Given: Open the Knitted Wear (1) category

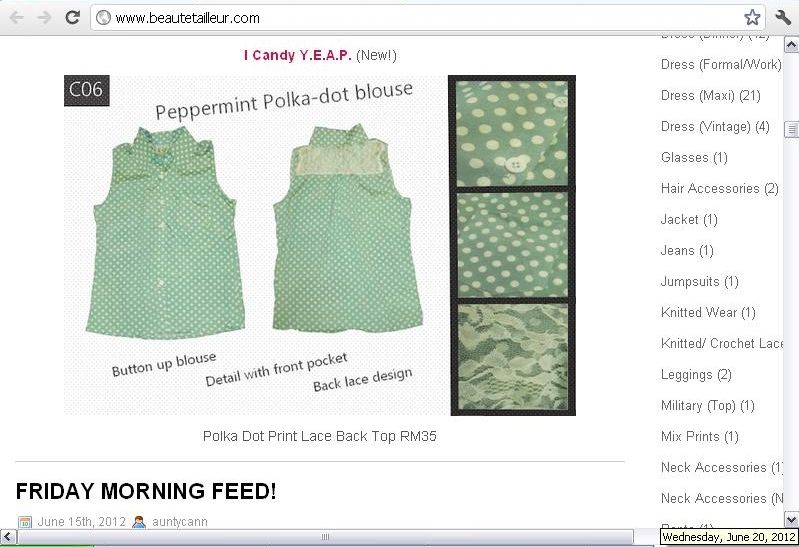Looking at the screenshot, I should 708,312.
